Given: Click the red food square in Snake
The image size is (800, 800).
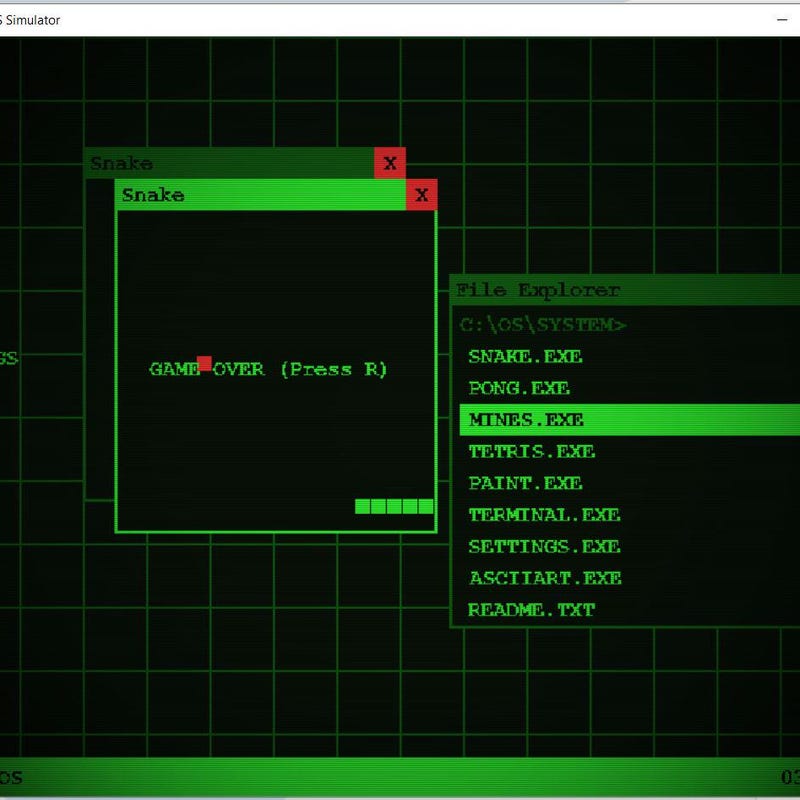Looking at the screenshot, I should (205, 364).
